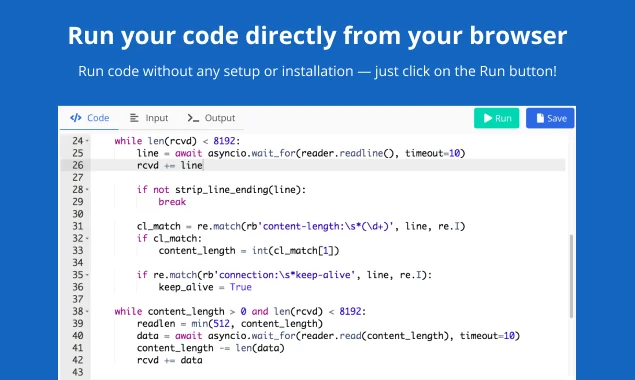
Task: Click 'content_length = int(cl_match[1])' line
Action: coord(249,250)
